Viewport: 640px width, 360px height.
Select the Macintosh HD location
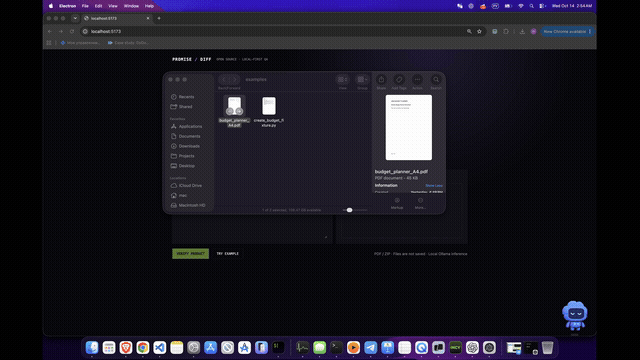coord(188,205)
